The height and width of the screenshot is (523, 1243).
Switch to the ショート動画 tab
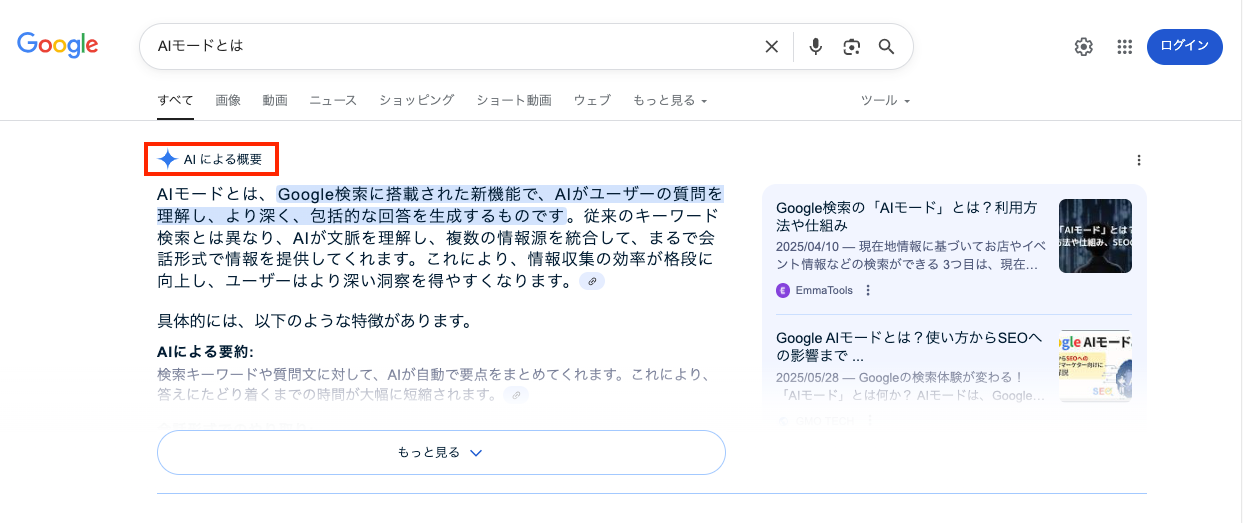pyautogui.click(x=514, y=101)
